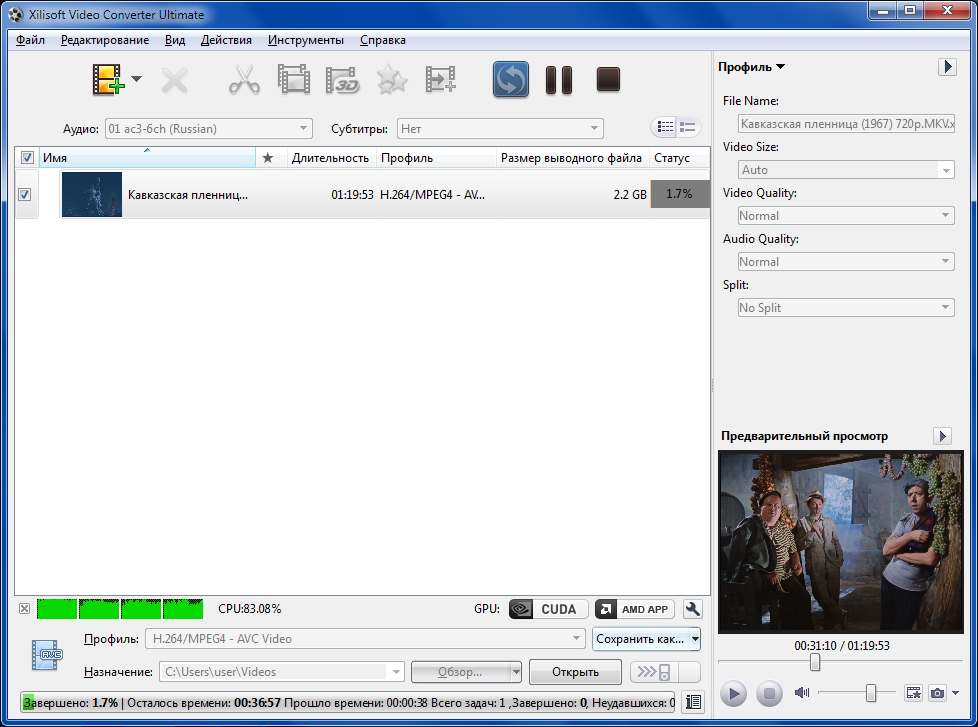This screenshot has width=978, height=727.
Task: Open the Split dropdown
Action: (x=846, y=307)
